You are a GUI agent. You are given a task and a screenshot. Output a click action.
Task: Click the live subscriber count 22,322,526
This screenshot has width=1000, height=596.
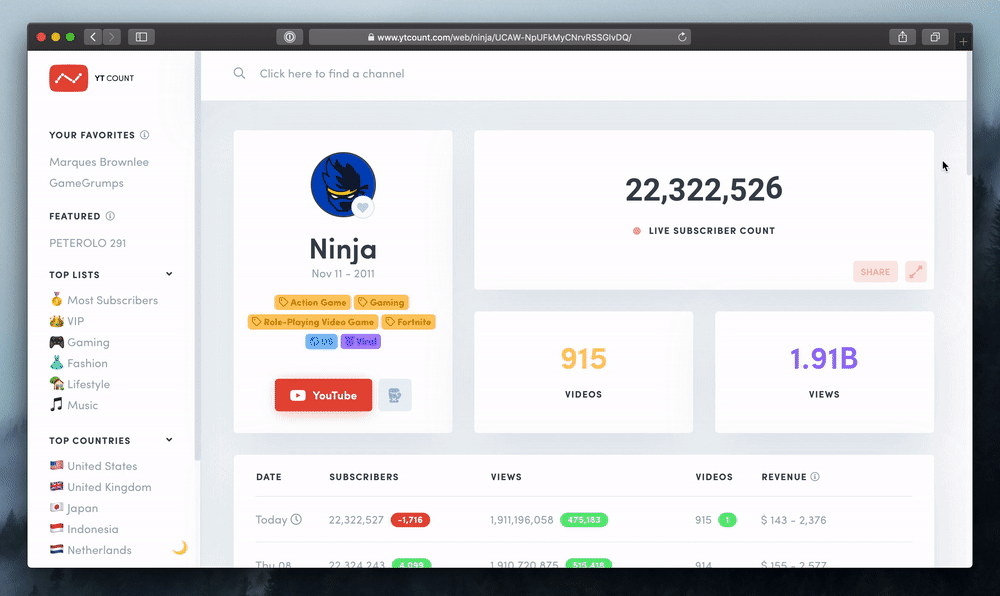pyautogui.click(x=703, y=189)
